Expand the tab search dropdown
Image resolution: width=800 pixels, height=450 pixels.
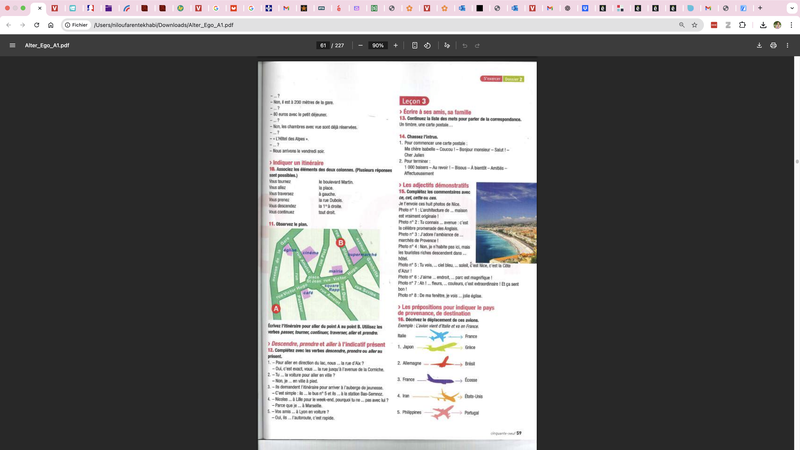click(790, 8)
